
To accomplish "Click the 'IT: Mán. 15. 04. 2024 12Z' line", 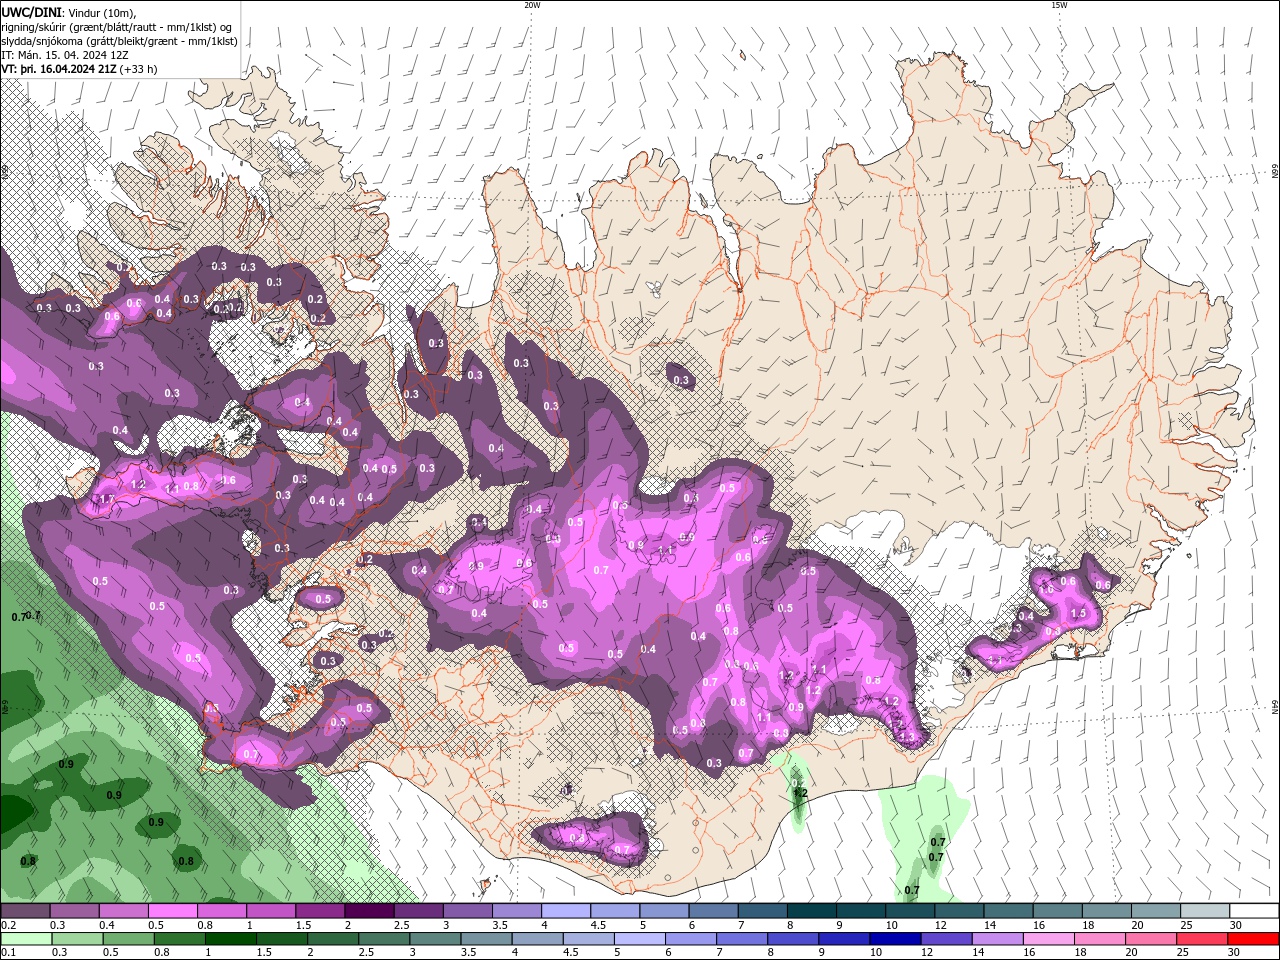I will pyautogui.click(x=64, y=55).
